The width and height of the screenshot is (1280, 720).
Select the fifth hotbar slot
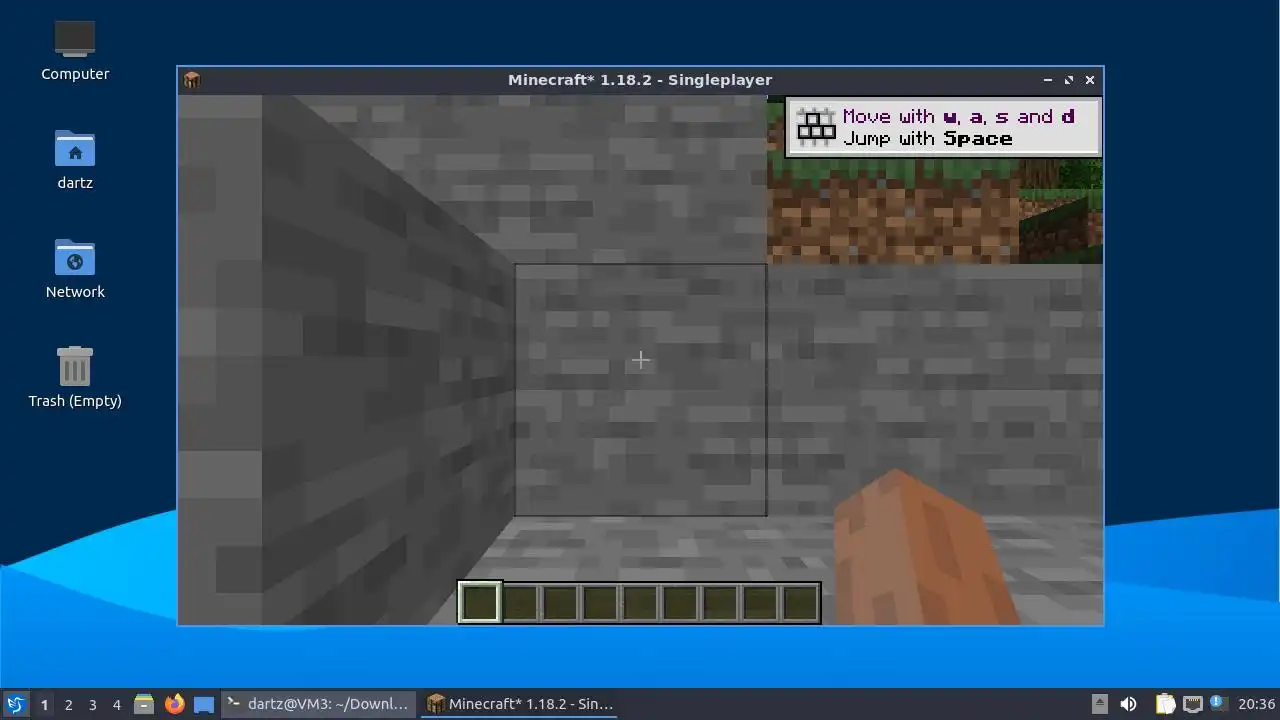640,602
